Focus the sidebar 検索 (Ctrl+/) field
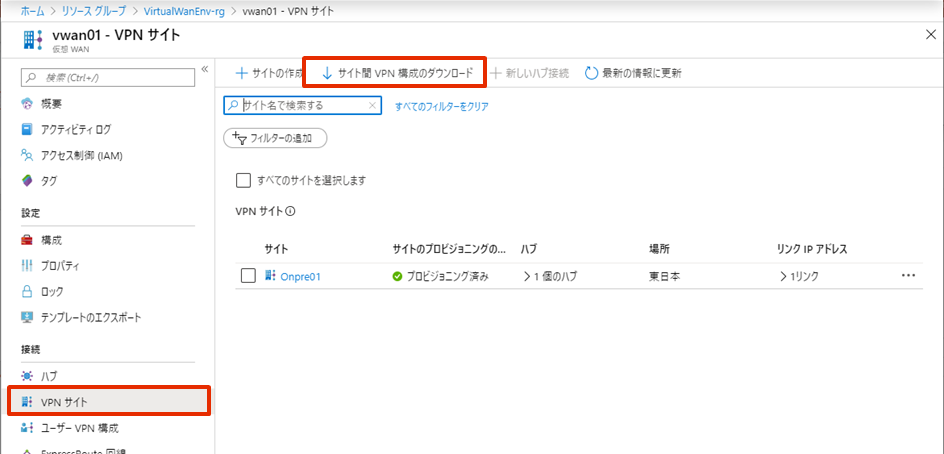This screenshot has width=944, height=454. pyautogui.click(x=108, y=77)
